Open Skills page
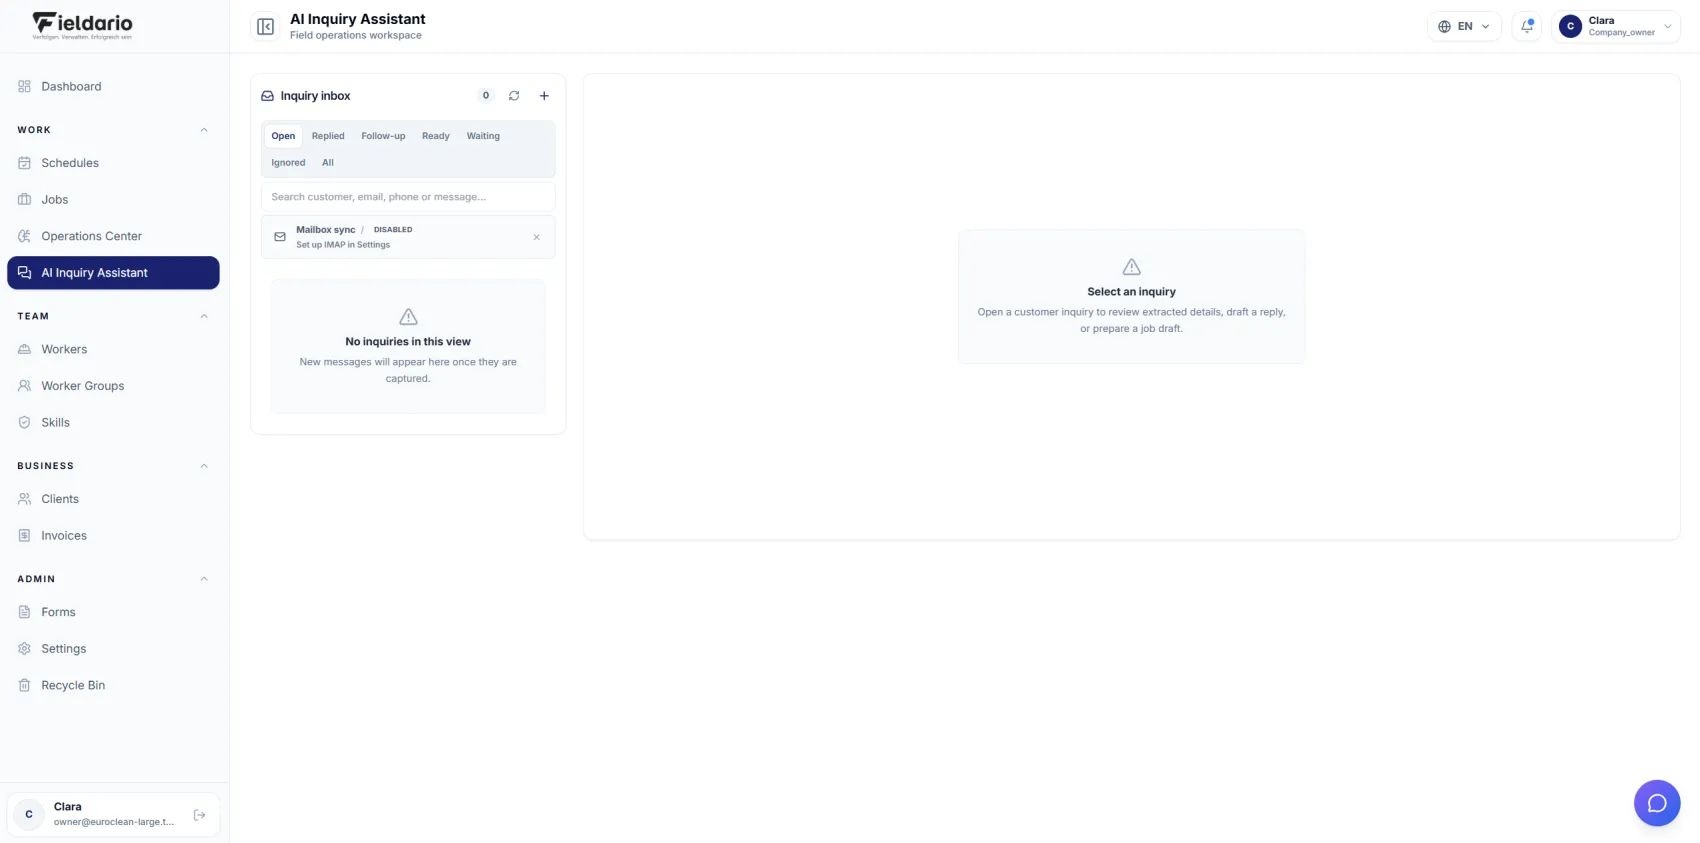 [113, 422]
